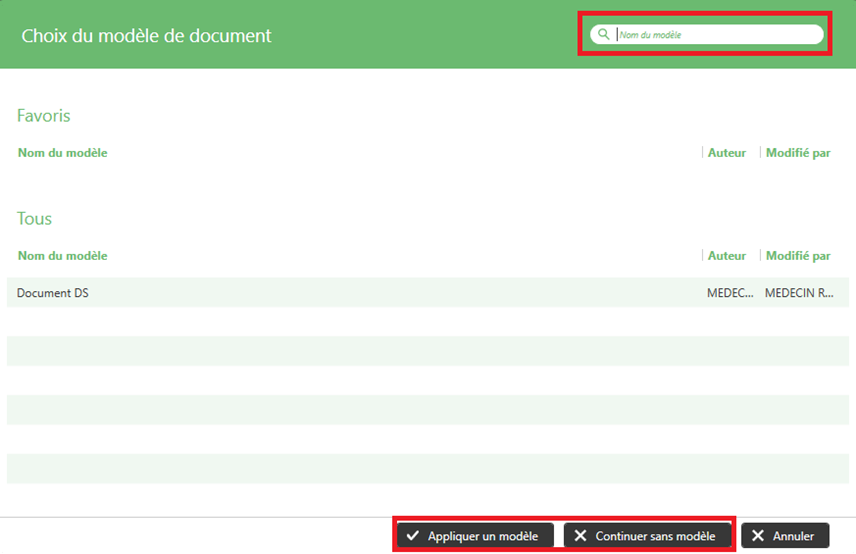Sort Favoris list by 'Modifié par' column

coord(798,153)
